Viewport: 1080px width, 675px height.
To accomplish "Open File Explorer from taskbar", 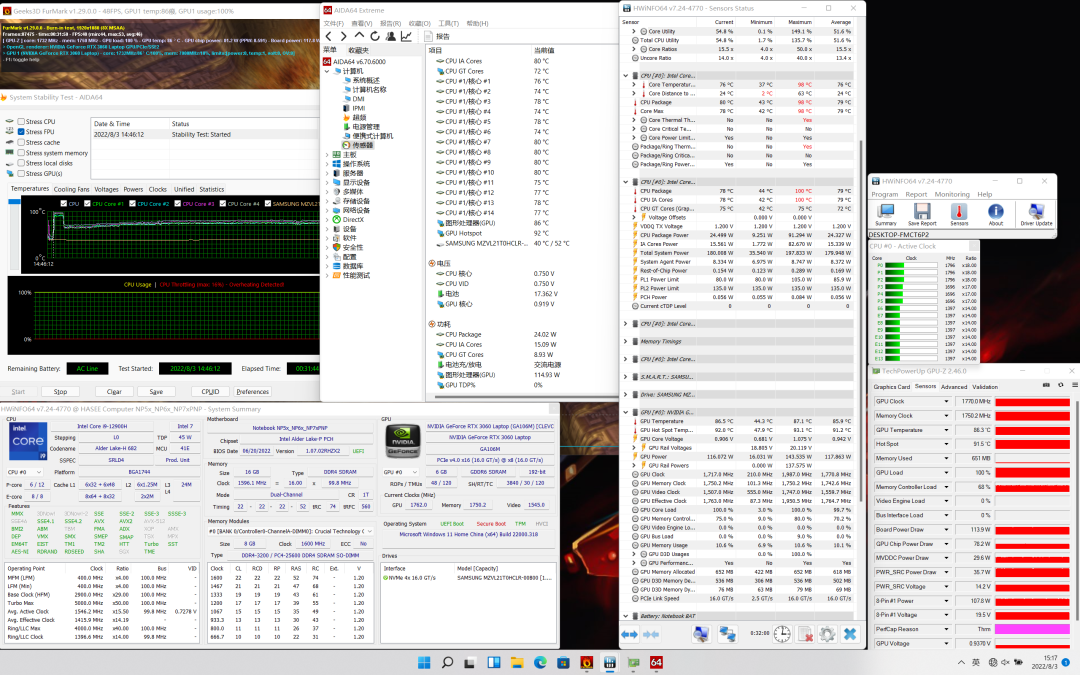I will [517, 663].
